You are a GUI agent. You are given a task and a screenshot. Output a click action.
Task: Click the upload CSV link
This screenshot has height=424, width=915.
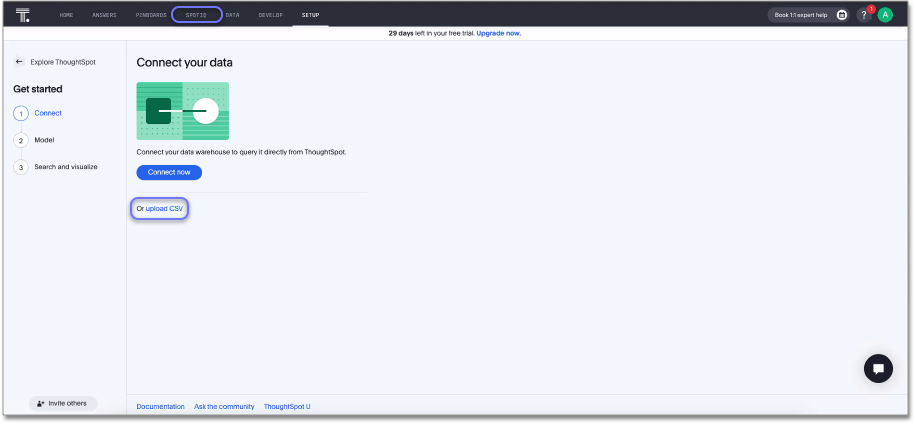[164, 209]
